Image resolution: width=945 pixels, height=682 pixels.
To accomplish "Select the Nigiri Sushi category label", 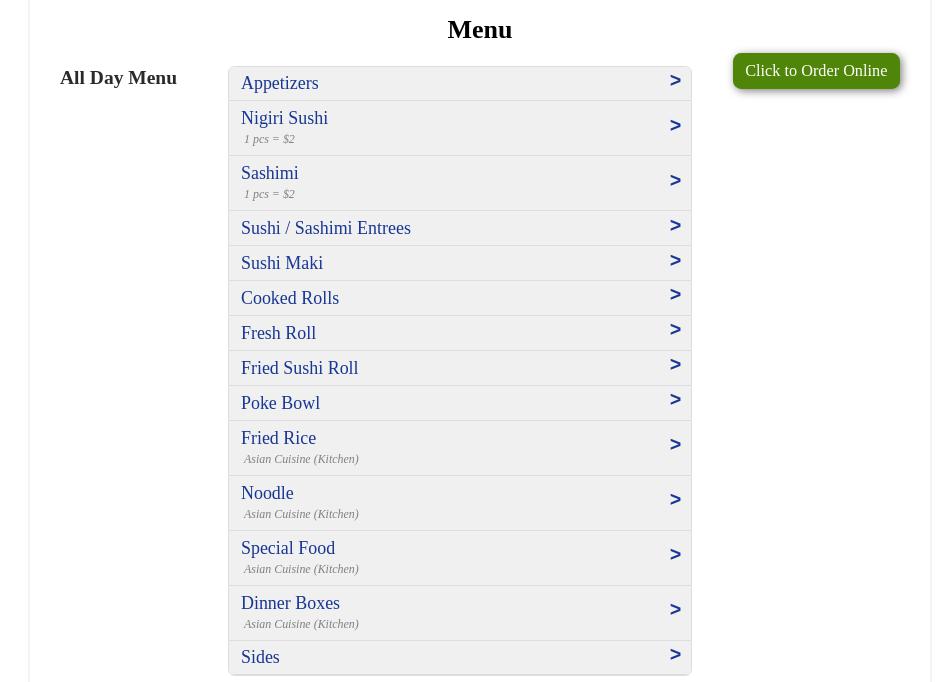I will (x=284, y=118).
